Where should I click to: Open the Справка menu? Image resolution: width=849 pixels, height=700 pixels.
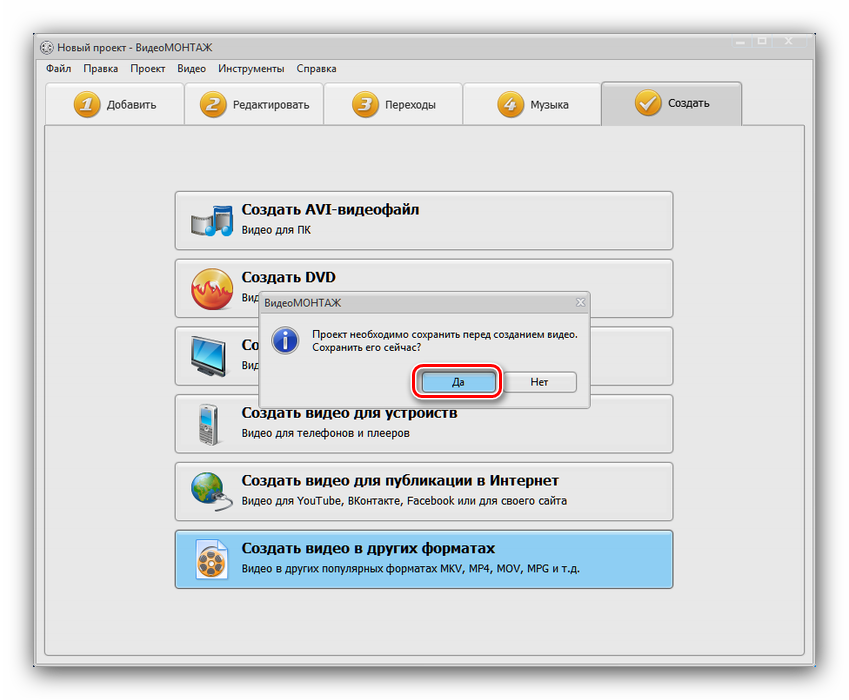click(316, 69)
